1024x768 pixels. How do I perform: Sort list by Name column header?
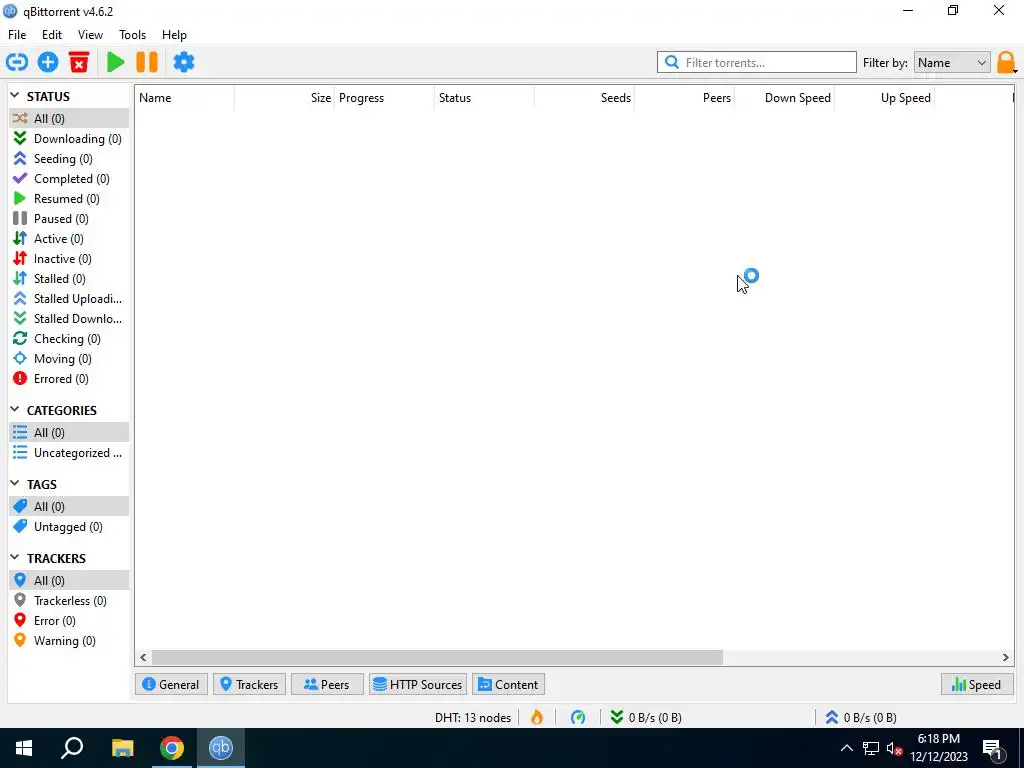[x=185, y=98]
